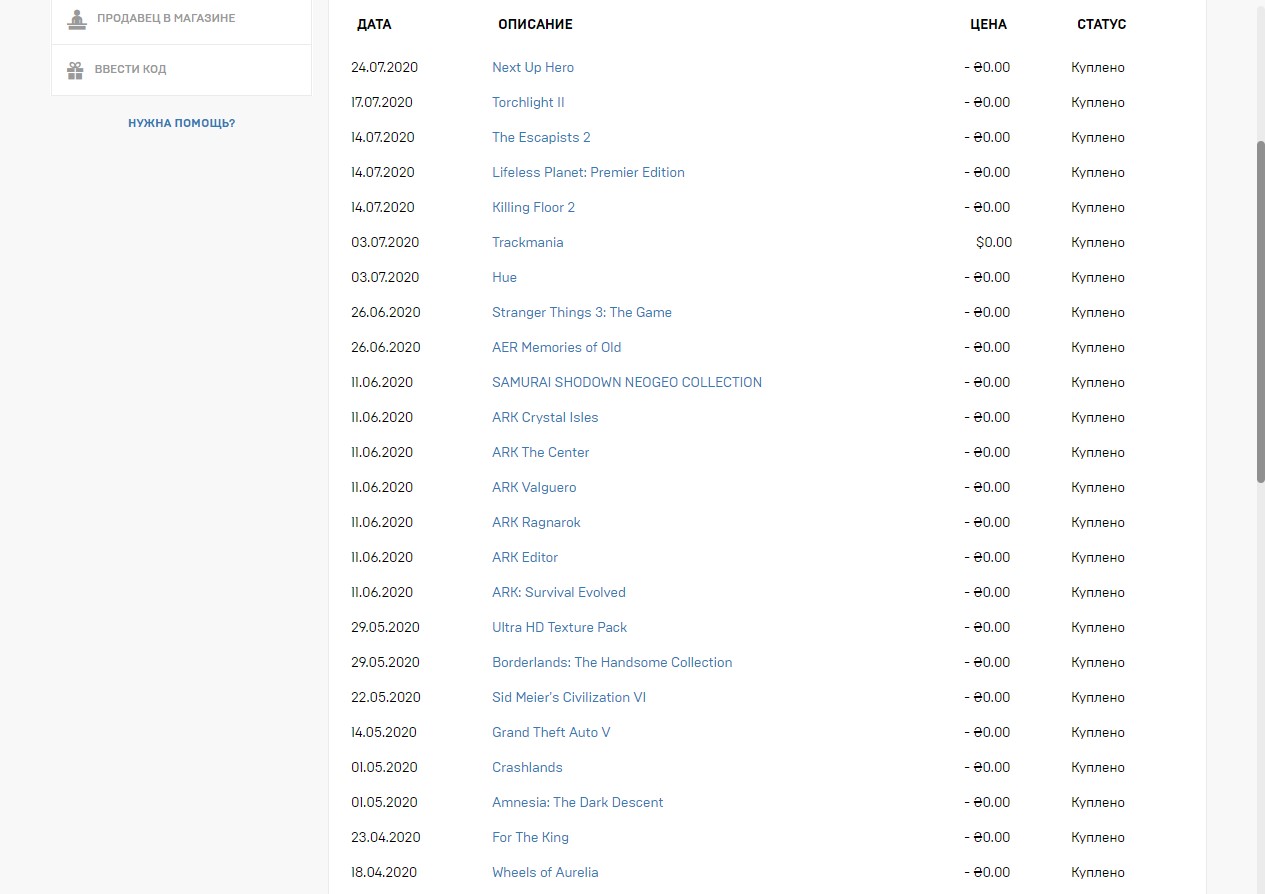Select the date 23.04.2020
The width and height of the screenshot is (1265, 894).
tap(386, 837)
